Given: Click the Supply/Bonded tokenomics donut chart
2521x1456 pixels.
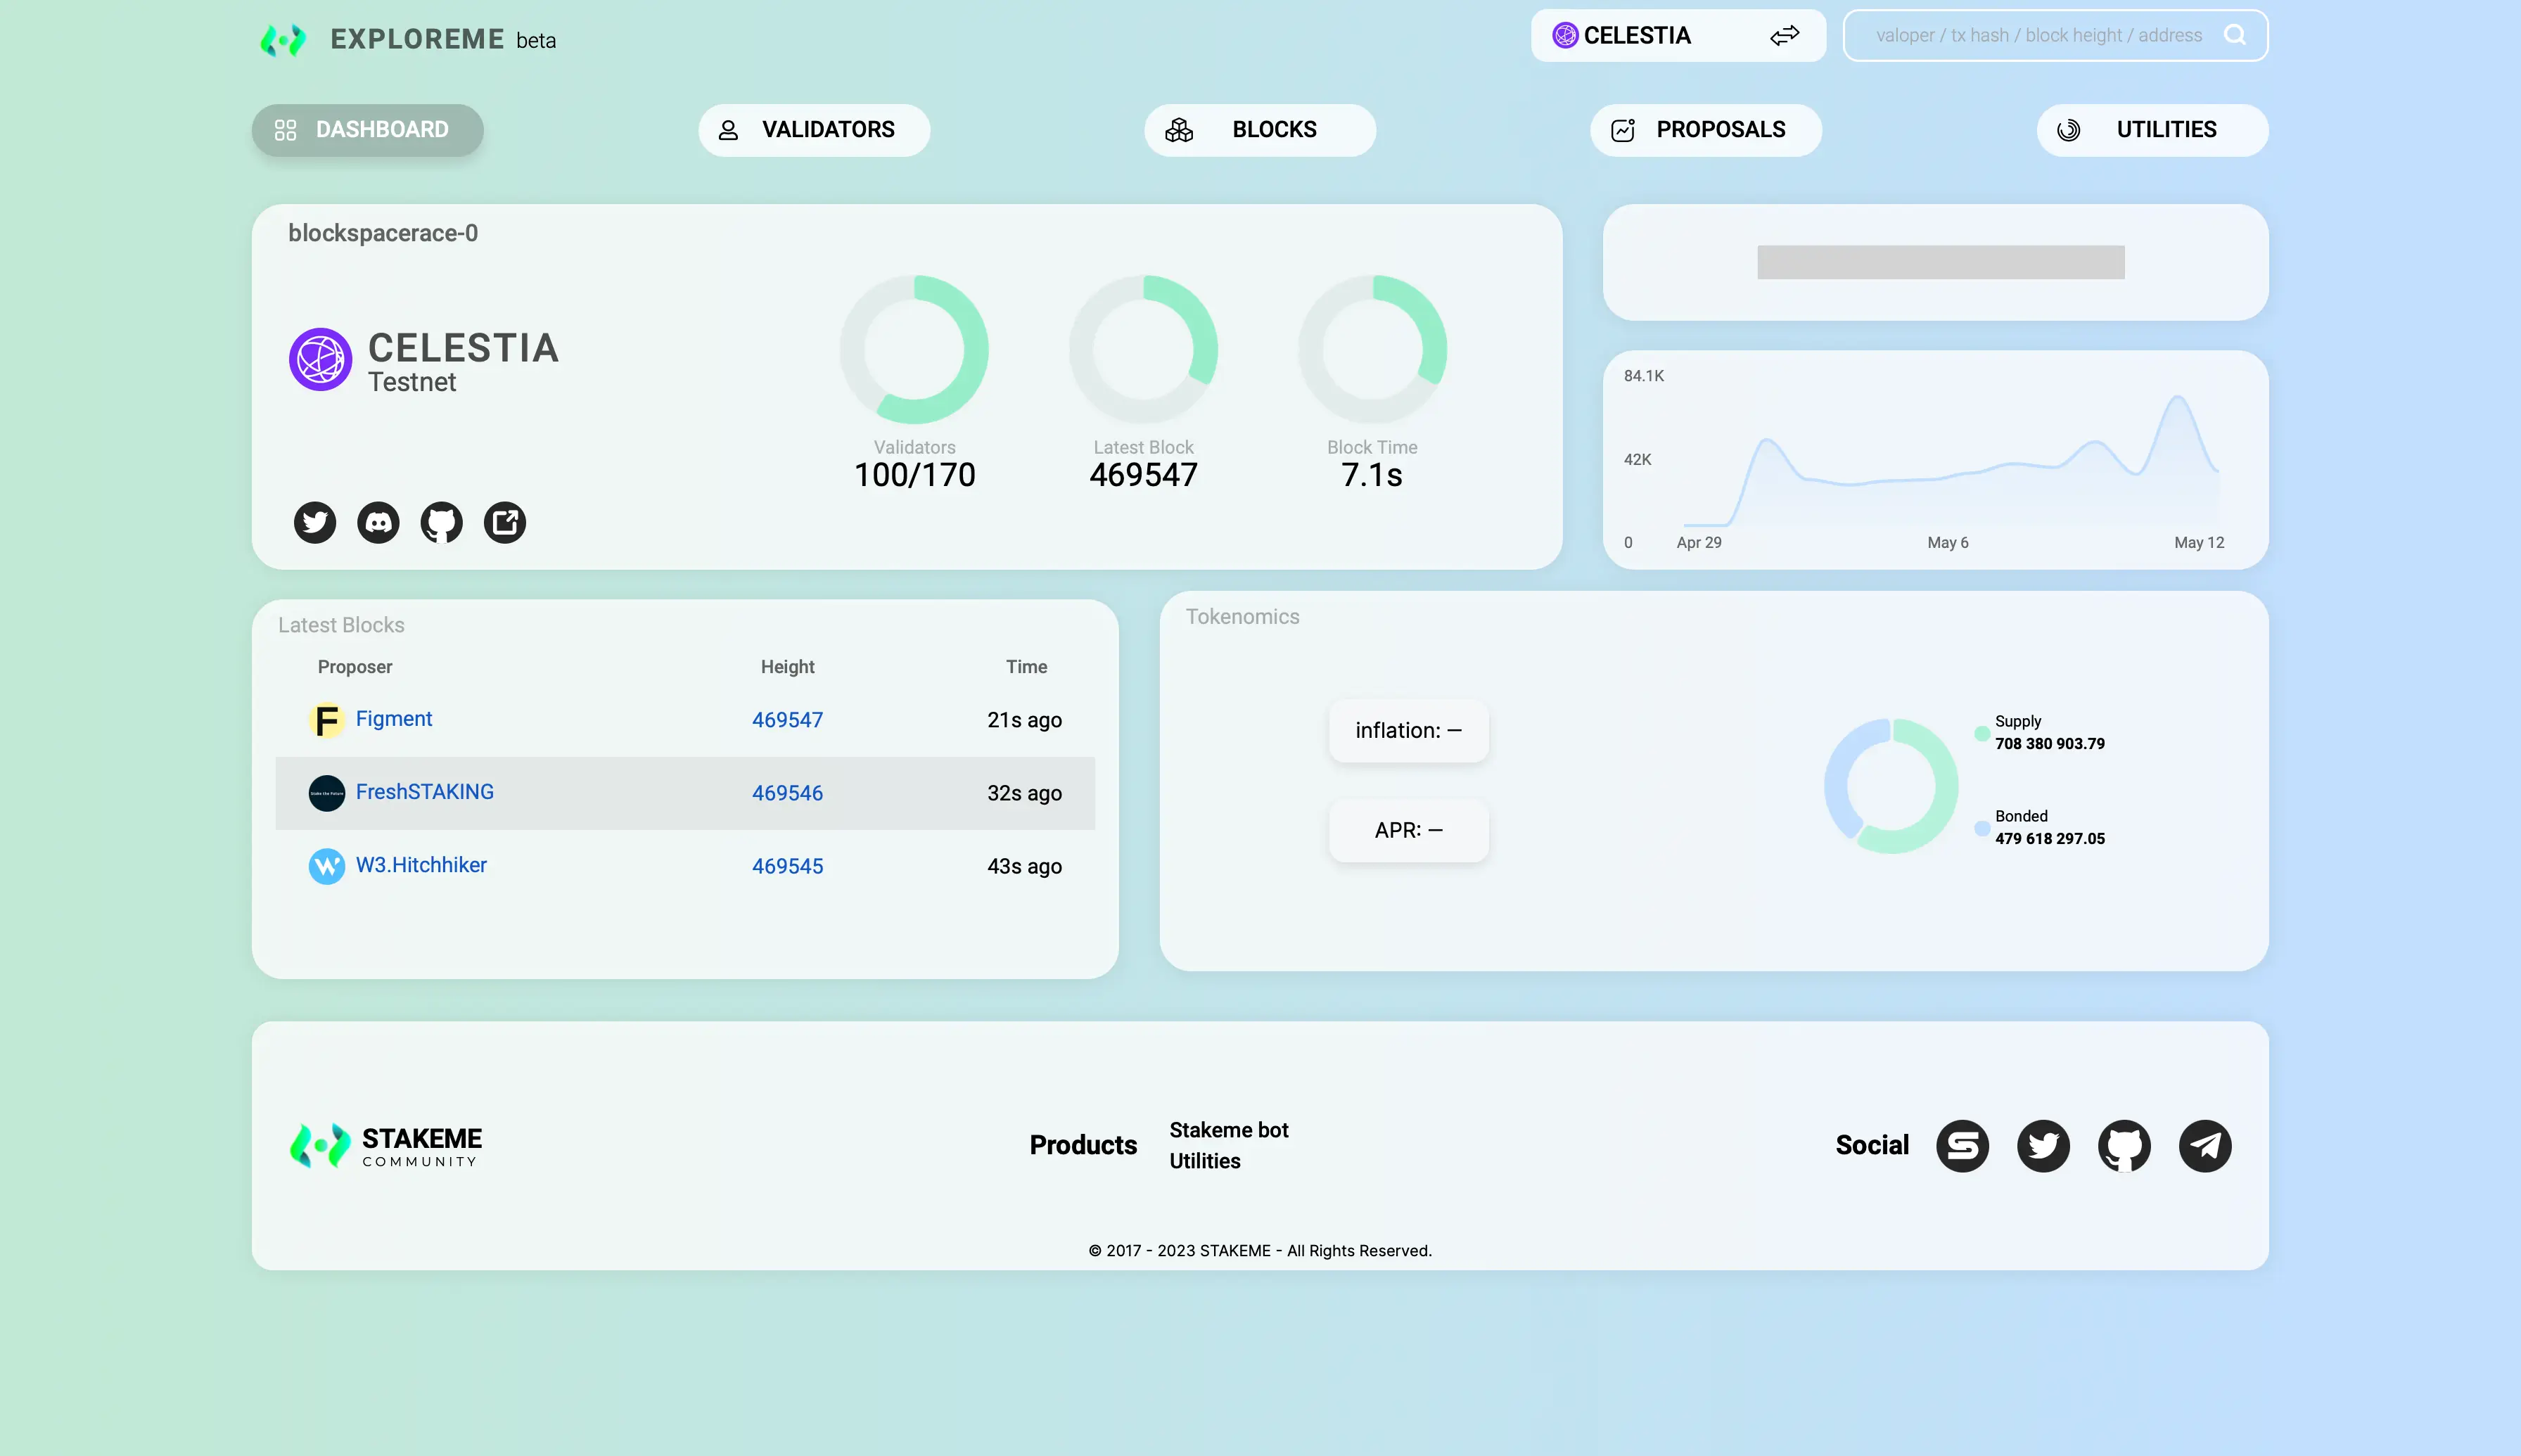Looking at the screenshot, I should tap(1891, 786).
